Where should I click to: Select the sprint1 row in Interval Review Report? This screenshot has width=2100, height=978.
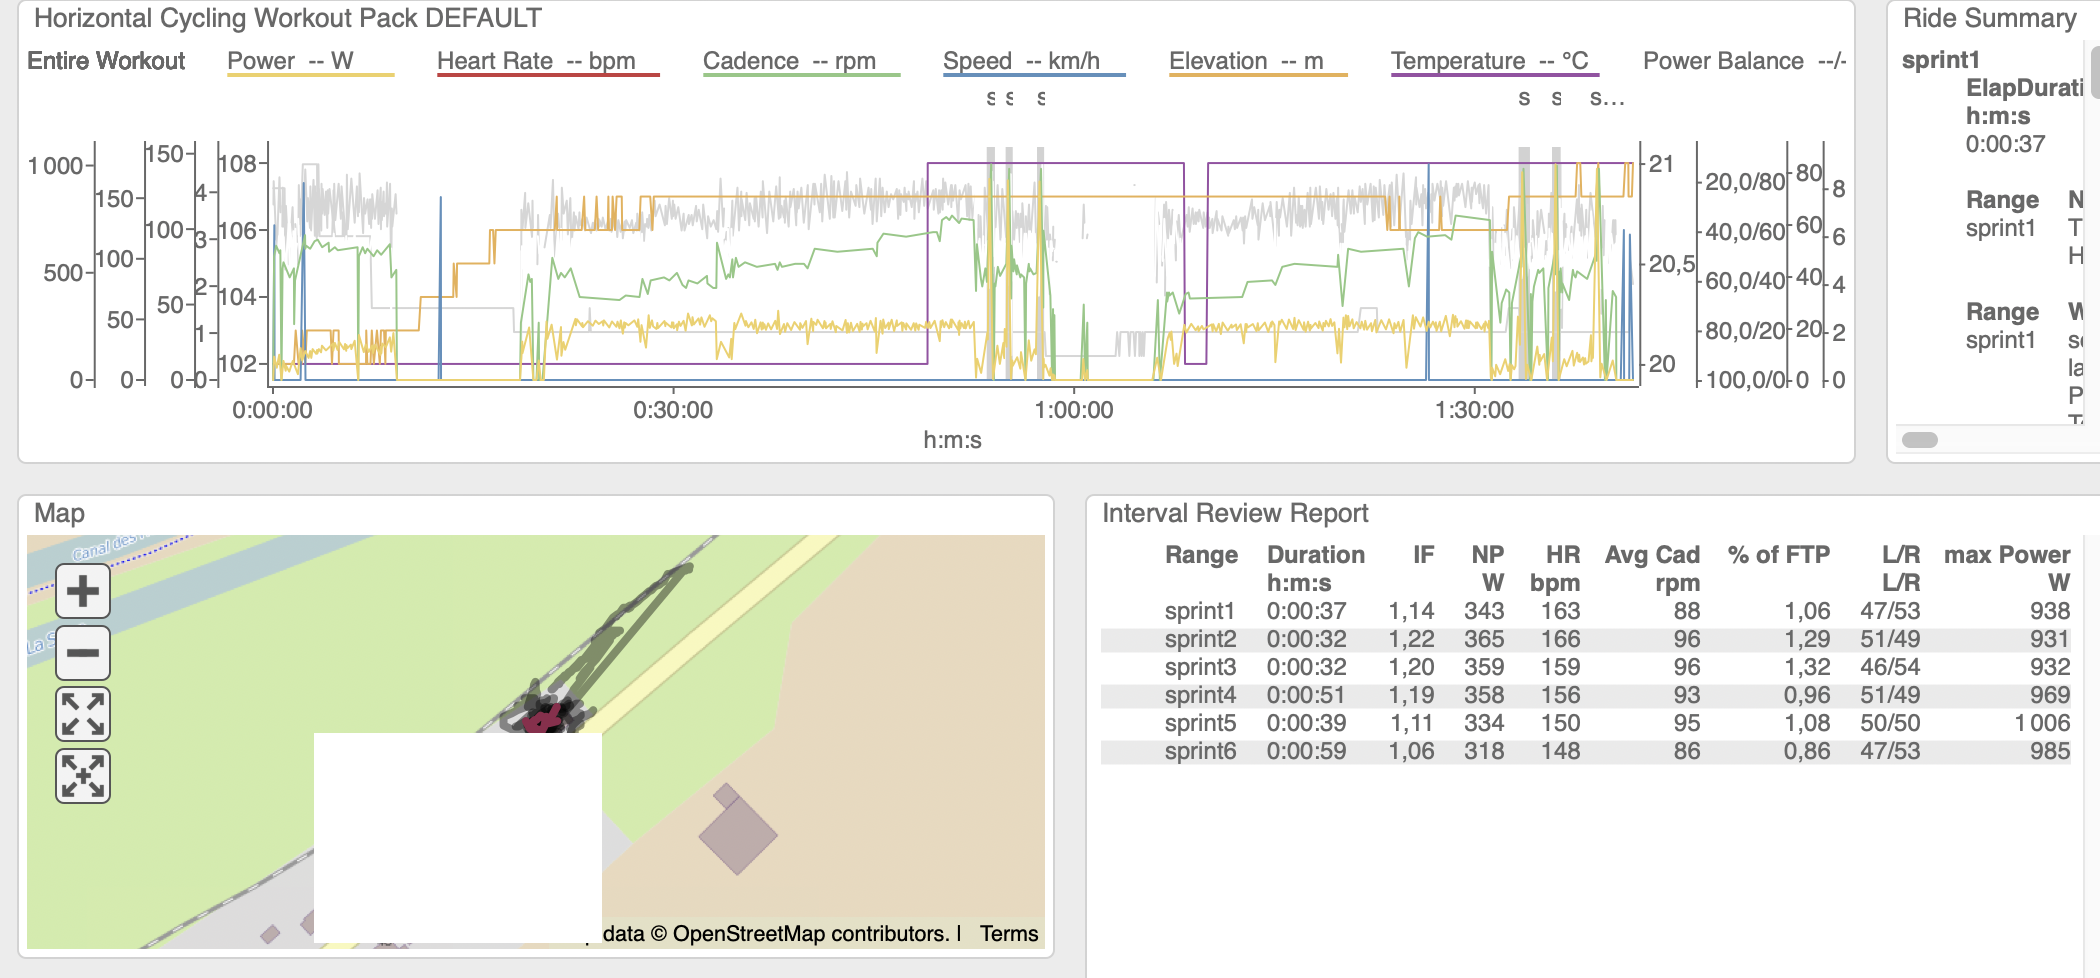click(1200, 611)
